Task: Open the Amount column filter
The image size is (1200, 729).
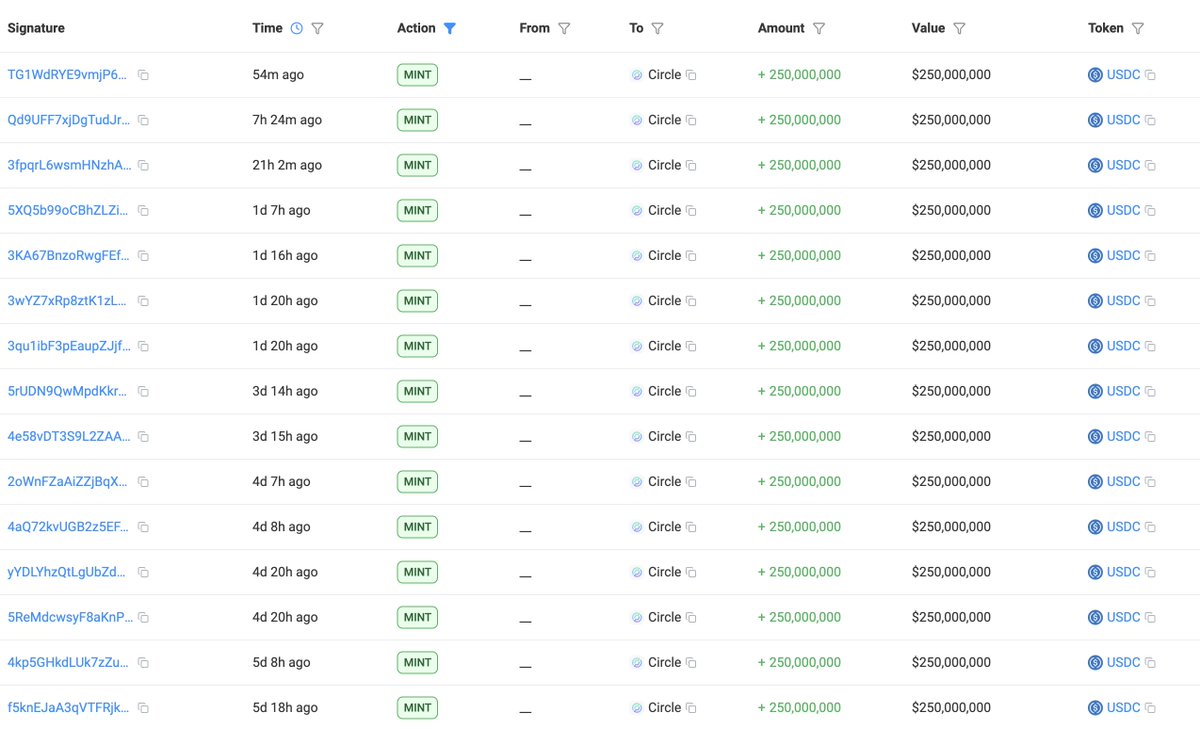Action: pos(819,28)
